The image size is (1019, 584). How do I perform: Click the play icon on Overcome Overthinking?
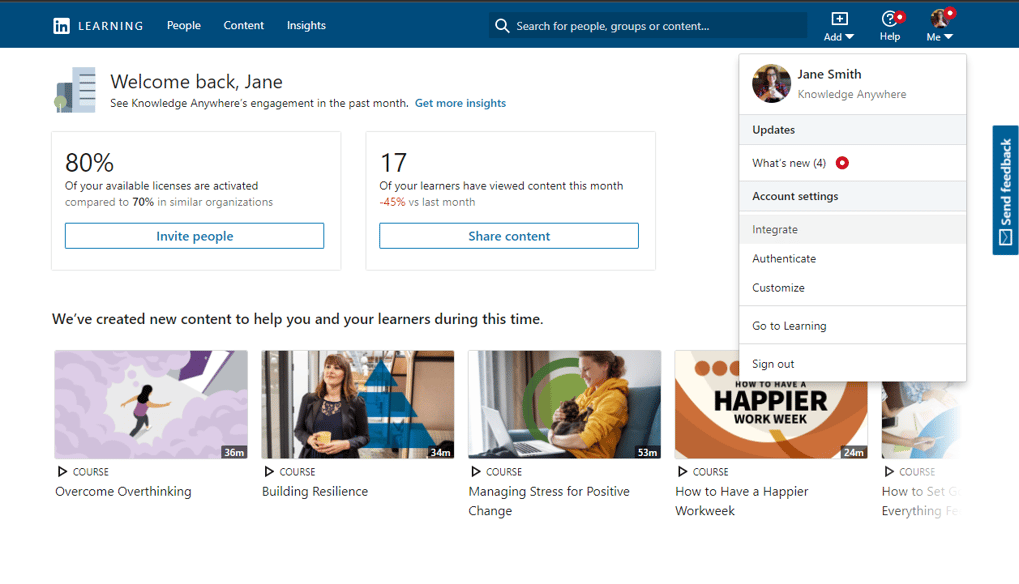pos(61,471)
